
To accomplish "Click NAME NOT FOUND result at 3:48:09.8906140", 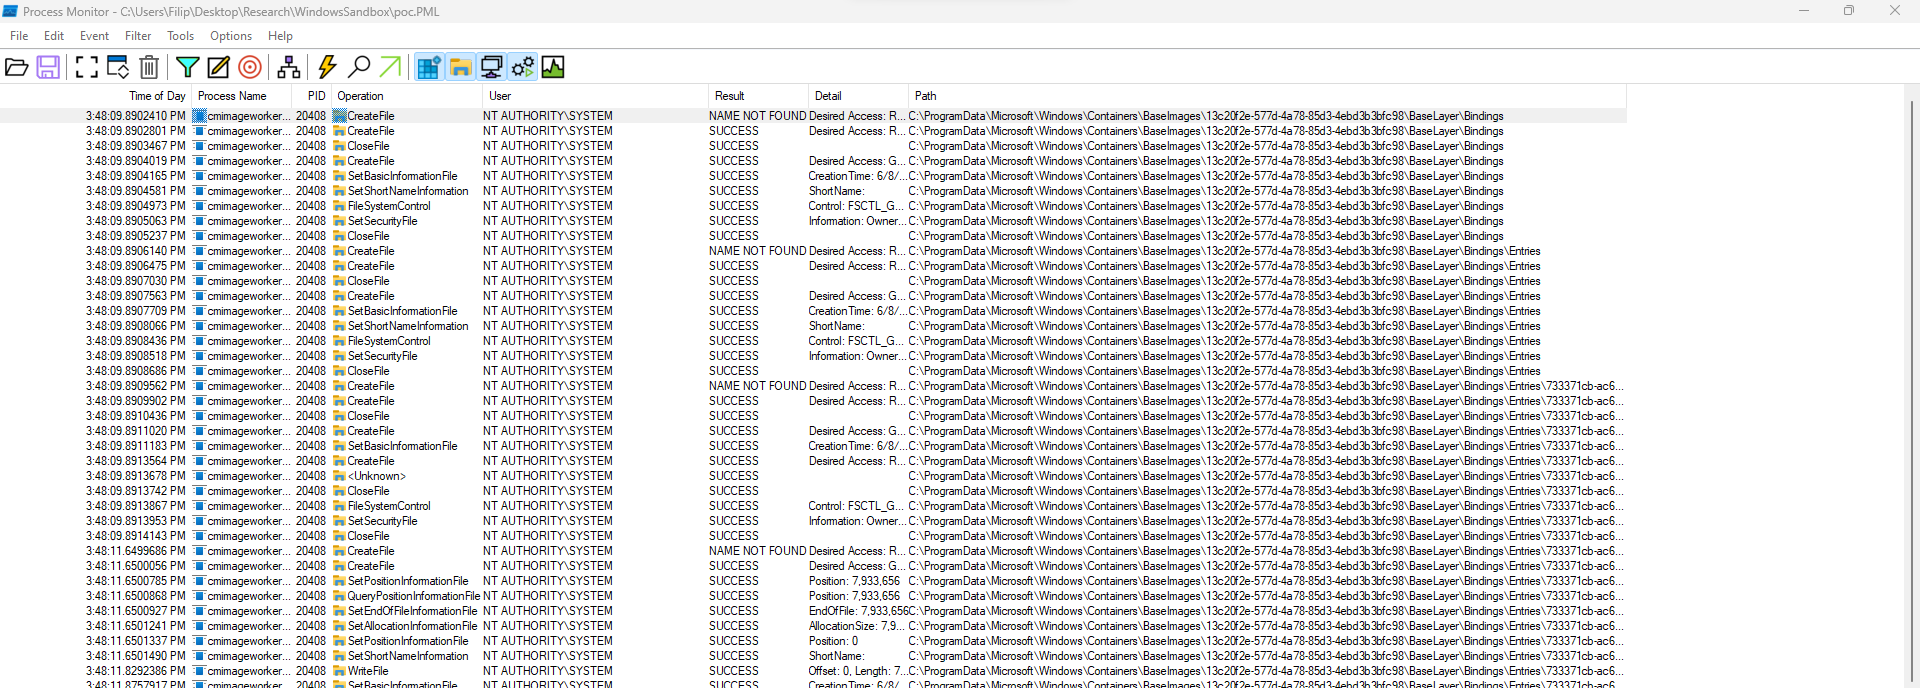I will point(757,251).
